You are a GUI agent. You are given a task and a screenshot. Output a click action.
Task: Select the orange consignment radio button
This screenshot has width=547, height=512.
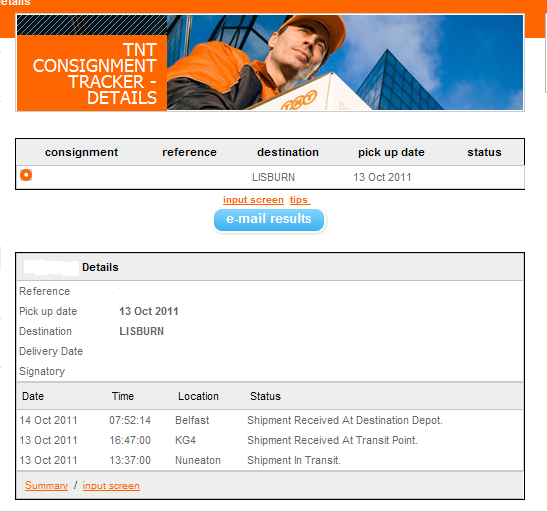(x=26, y=175)
